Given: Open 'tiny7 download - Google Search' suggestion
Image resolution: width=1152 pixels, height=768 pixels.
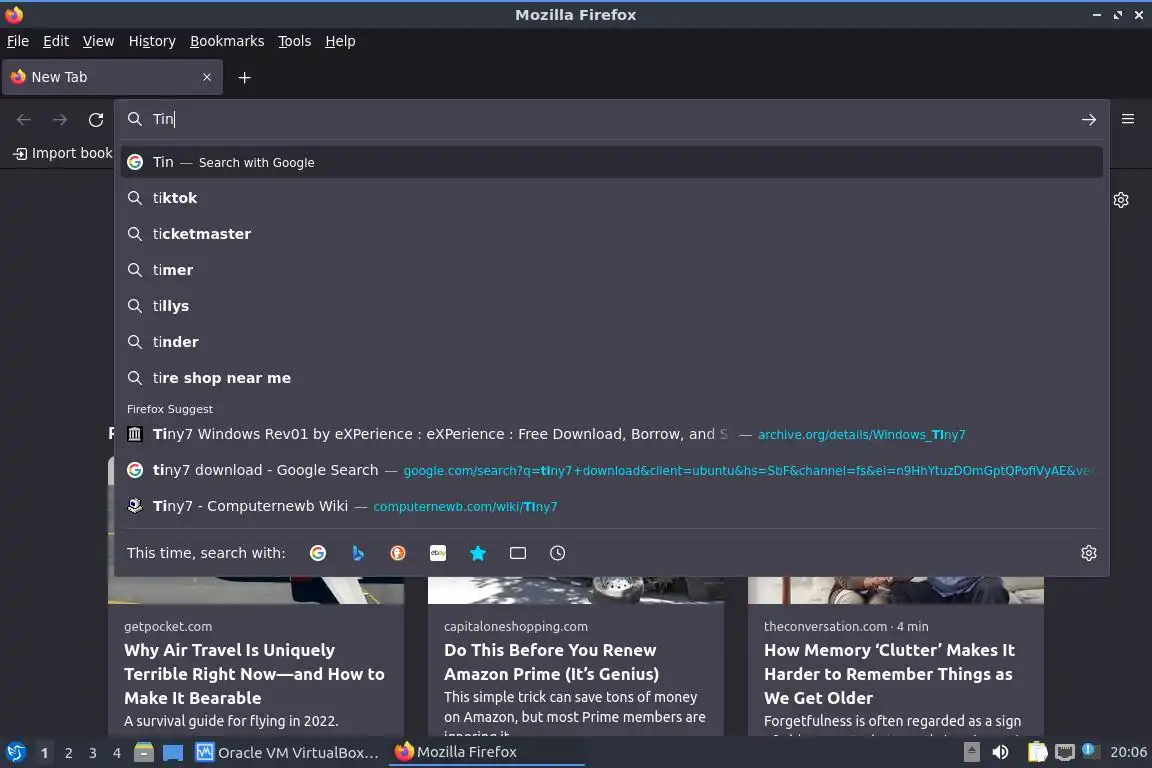Looking at the screenshot, I should [x=611, y=470].
